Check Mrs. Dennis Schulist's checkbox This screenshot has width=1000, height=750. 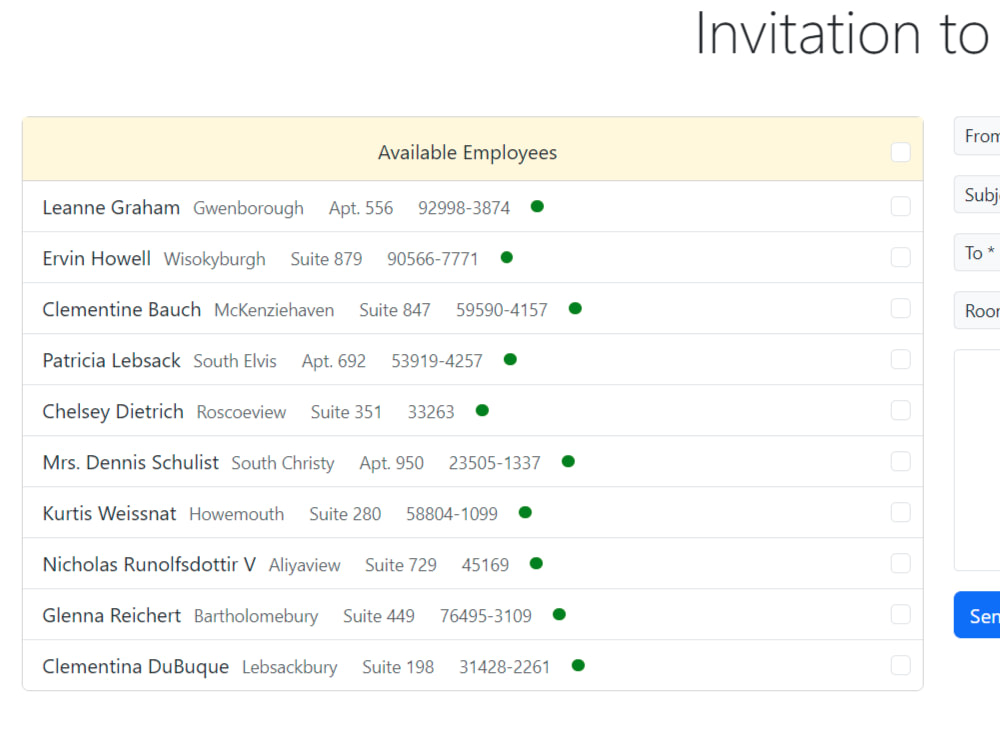pos(900,461)
